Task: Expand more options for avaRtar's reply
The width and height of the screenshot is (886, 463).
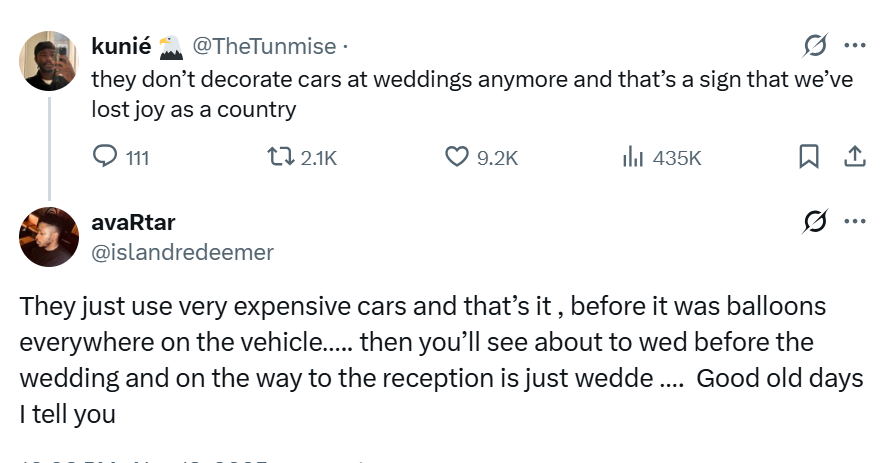Action: coord(855,222)
